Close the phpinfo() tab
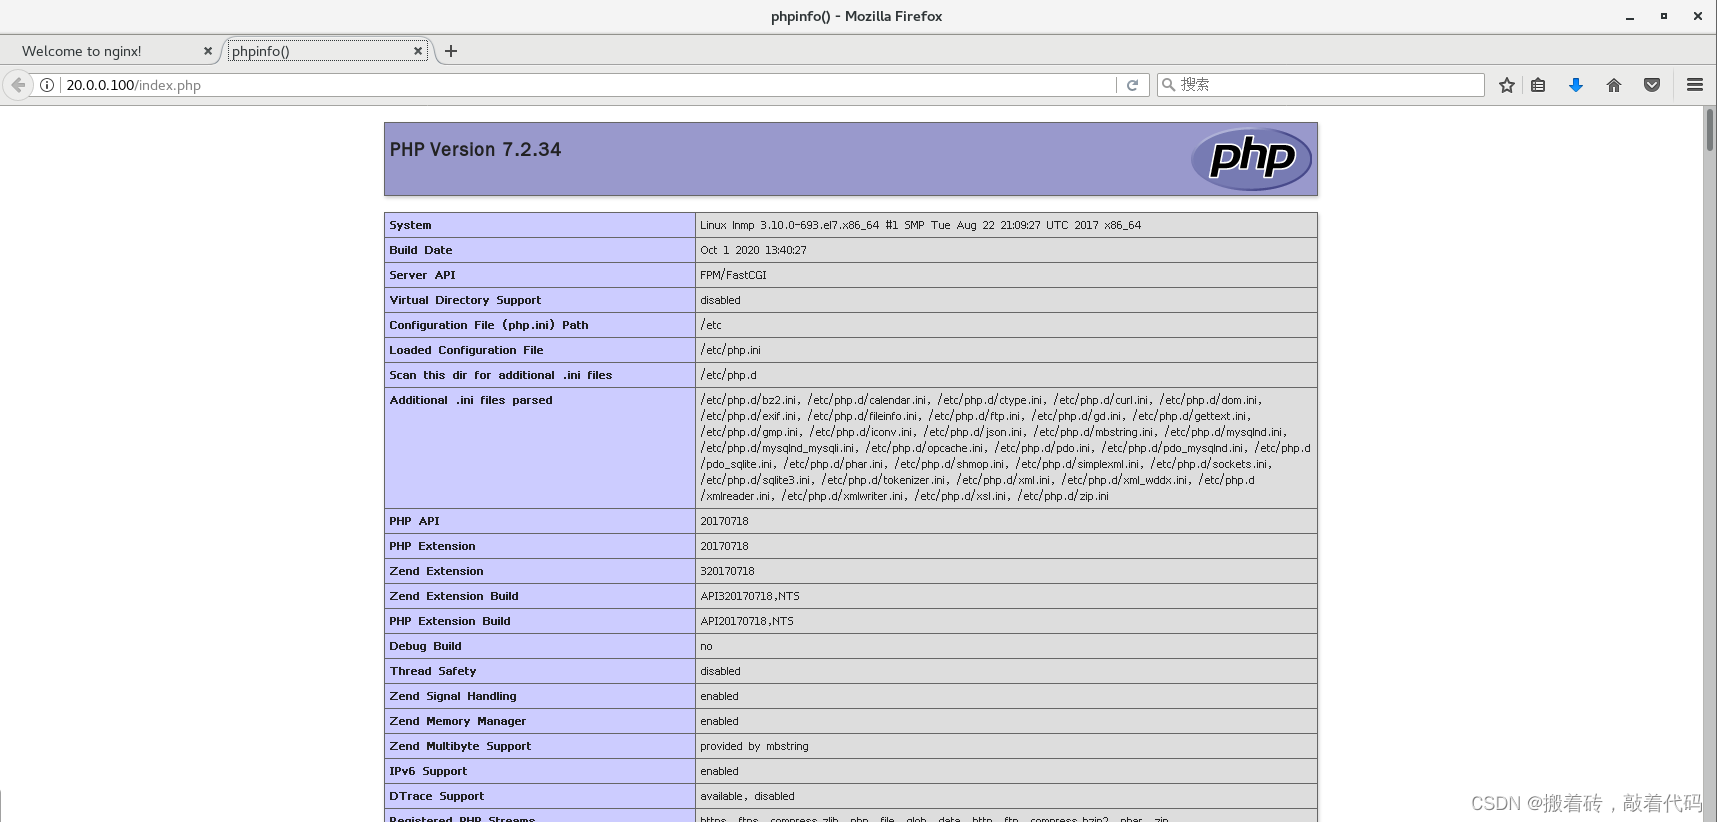Viewport: 1717px width, 822px height. [x=418, y=51]
